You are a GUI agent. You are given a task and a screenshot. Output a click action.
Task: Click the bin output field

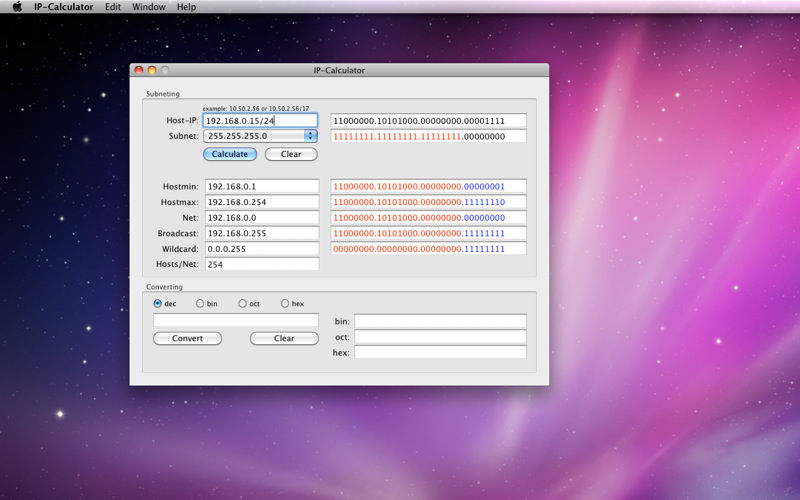pyautogui.click(x=440, y=321)
